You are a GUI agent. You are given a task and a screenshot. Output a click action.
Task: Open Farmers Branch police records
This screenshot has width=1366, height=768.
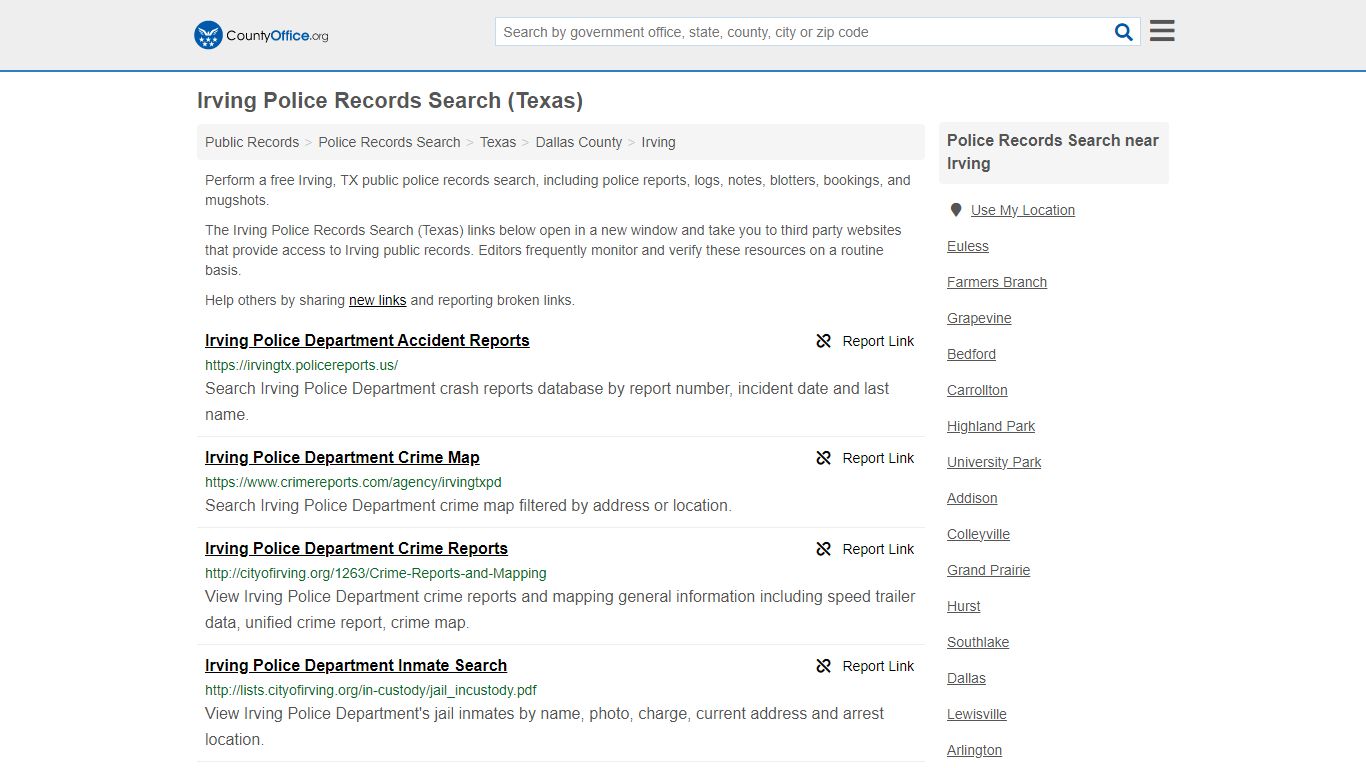click(997, 282)
